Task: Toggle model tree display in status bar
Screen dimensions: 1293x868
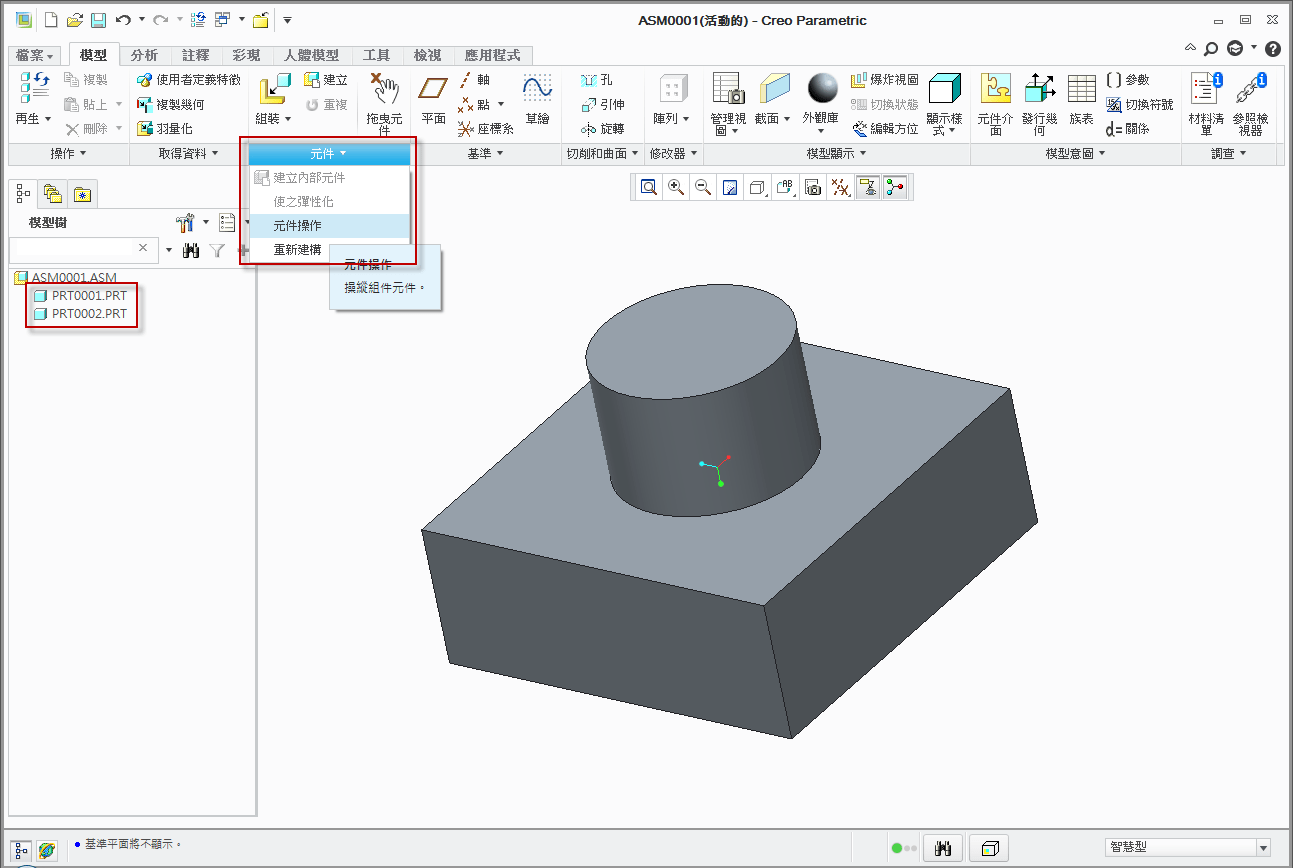Action: (x=22, y=849)
